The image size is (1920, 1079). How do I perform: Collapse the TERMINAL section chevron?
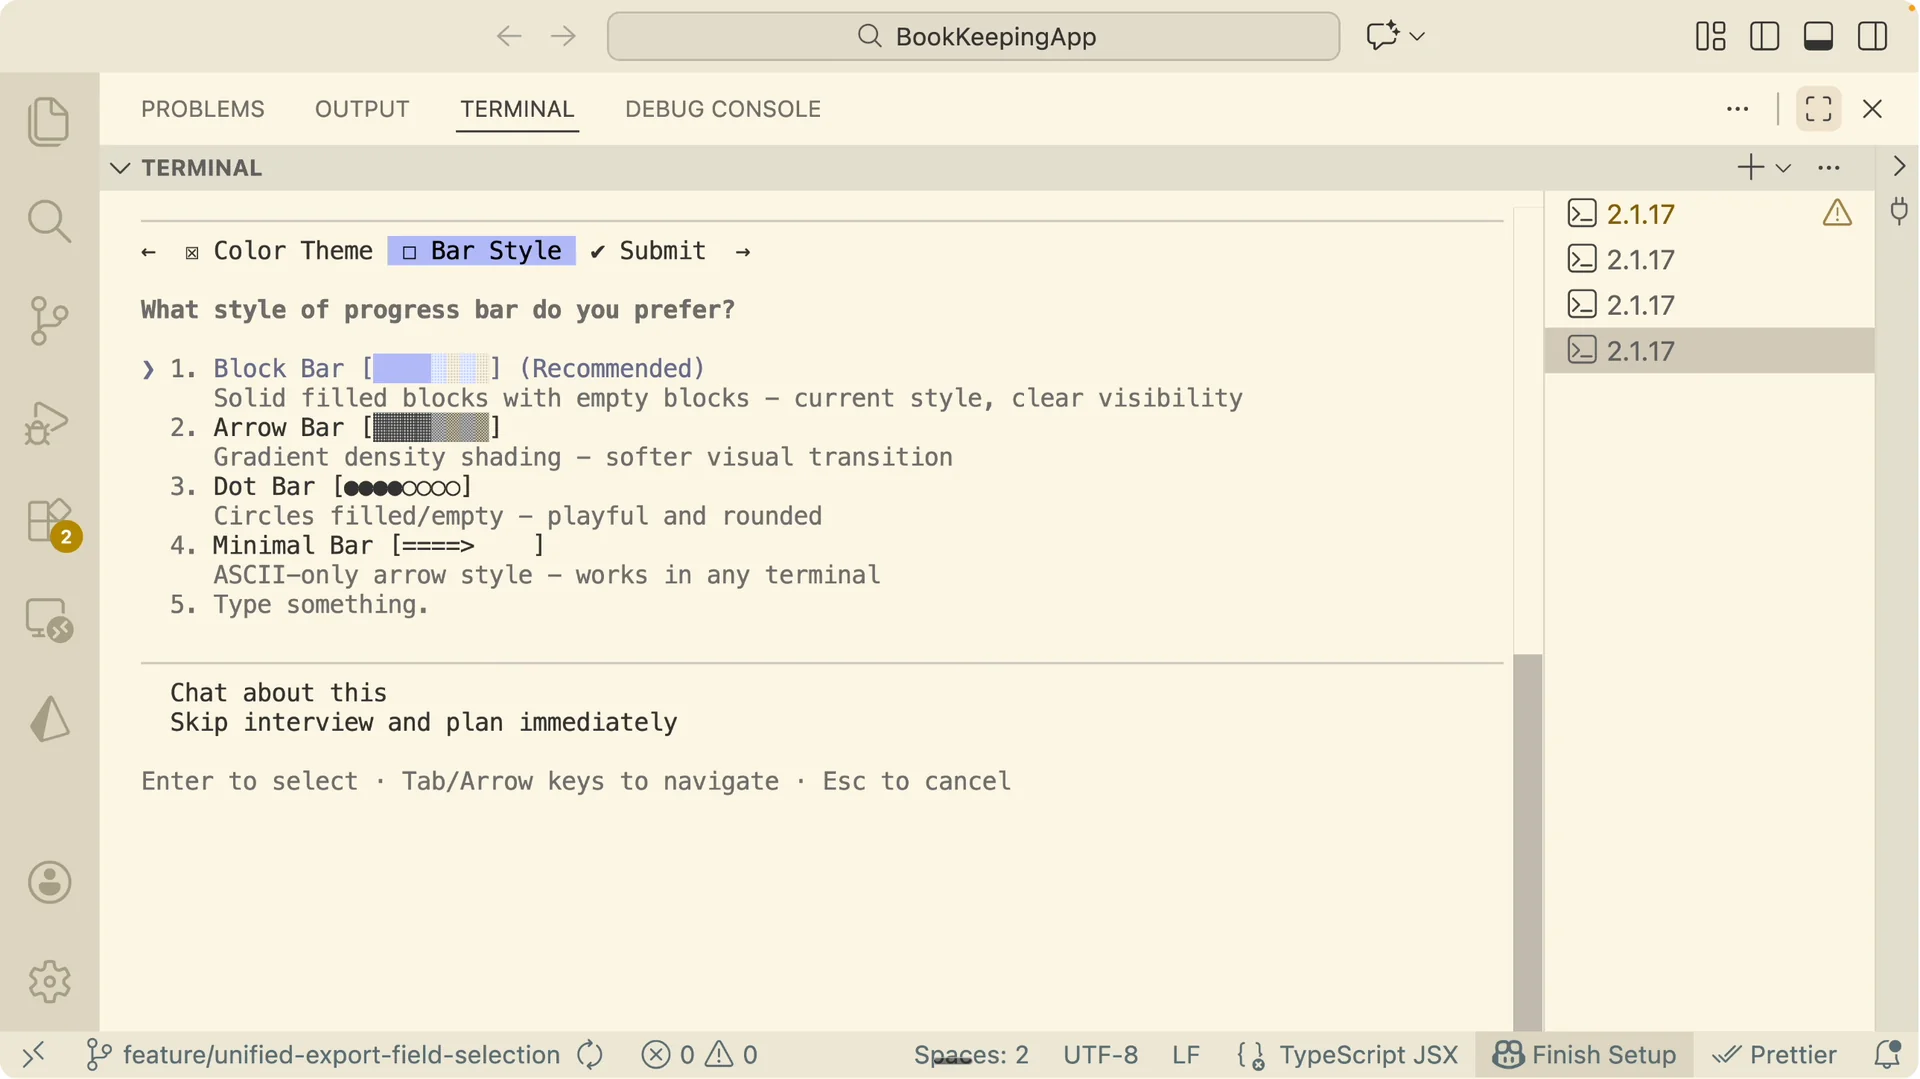coord(121,168)
